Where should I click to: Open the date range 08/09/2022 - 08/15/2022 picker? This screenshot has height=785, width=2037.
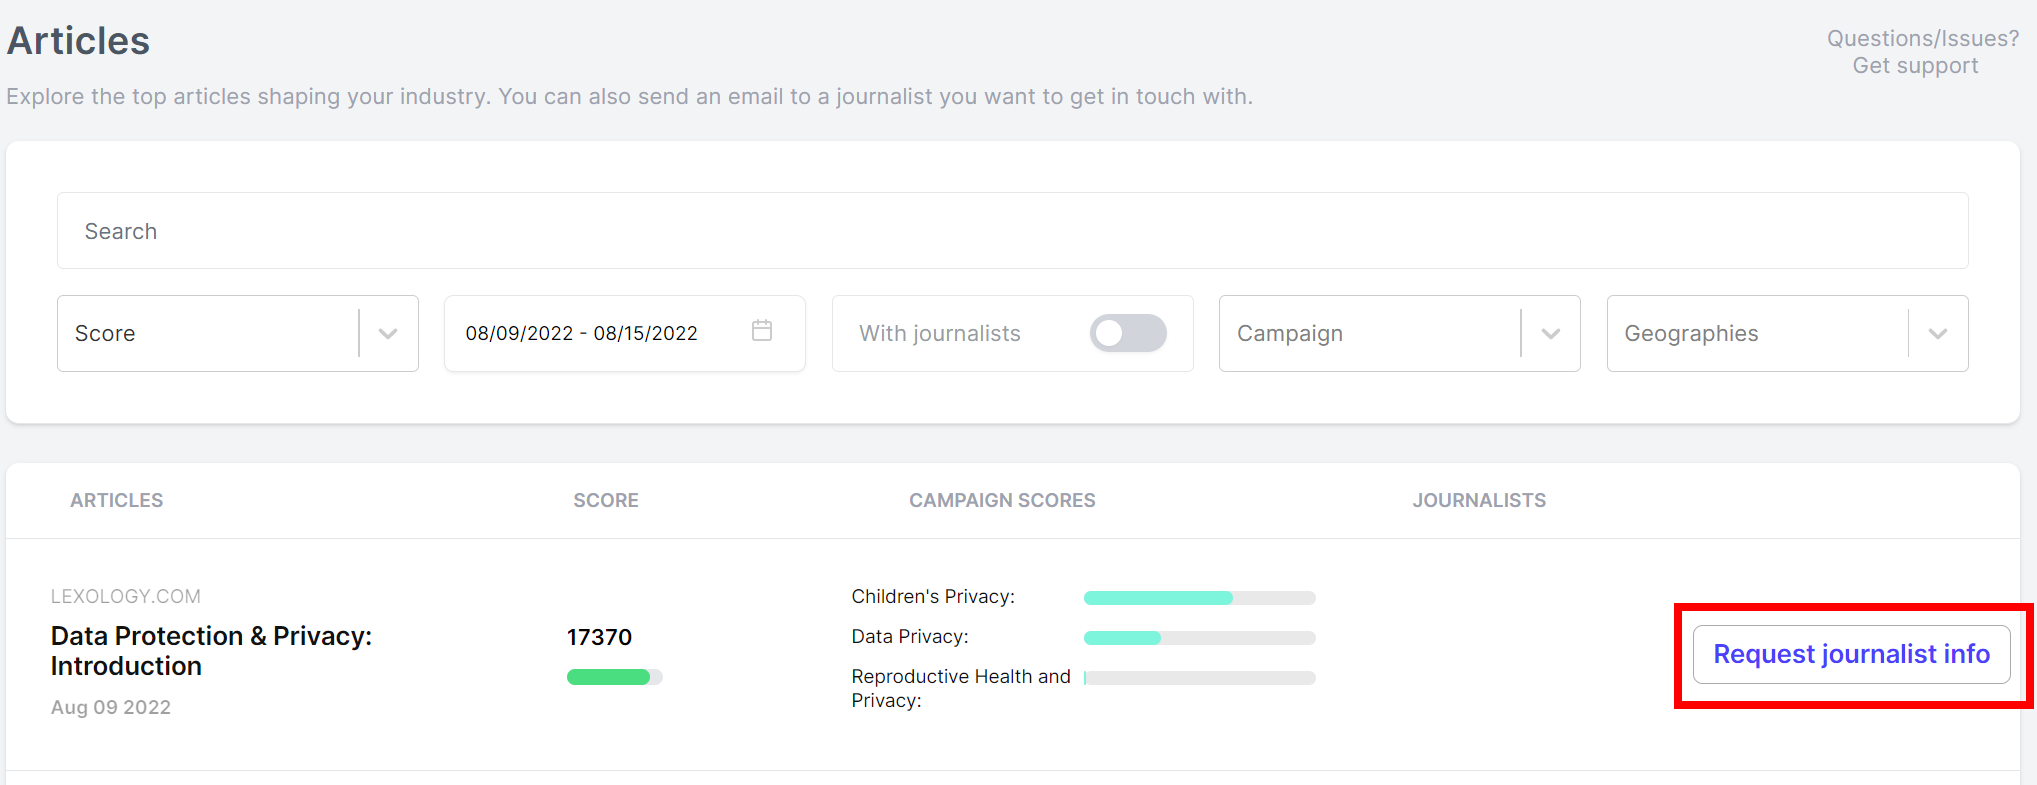[625, 333]
